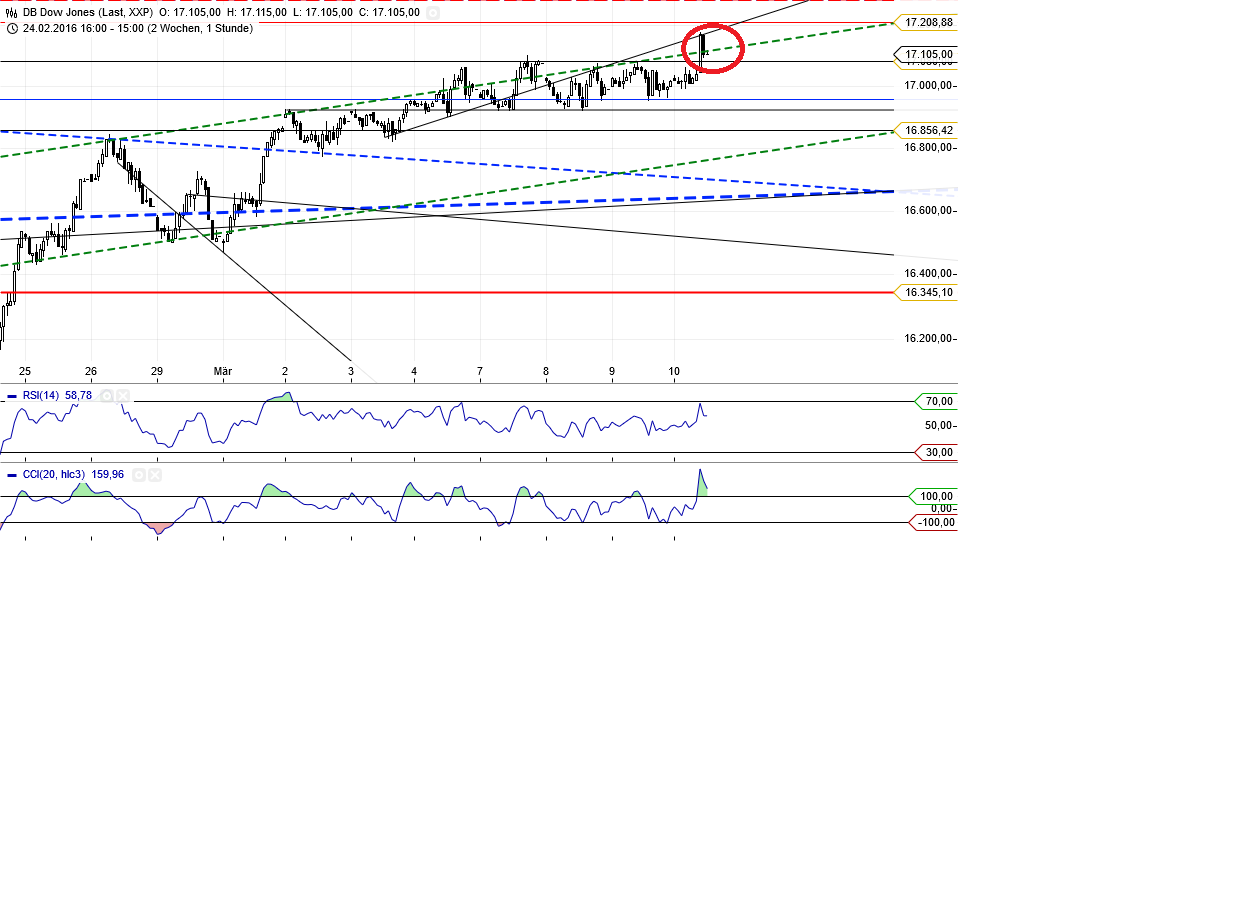
Task: Click the 16.856,42 price level marker
Action: [x=926, y=131]
